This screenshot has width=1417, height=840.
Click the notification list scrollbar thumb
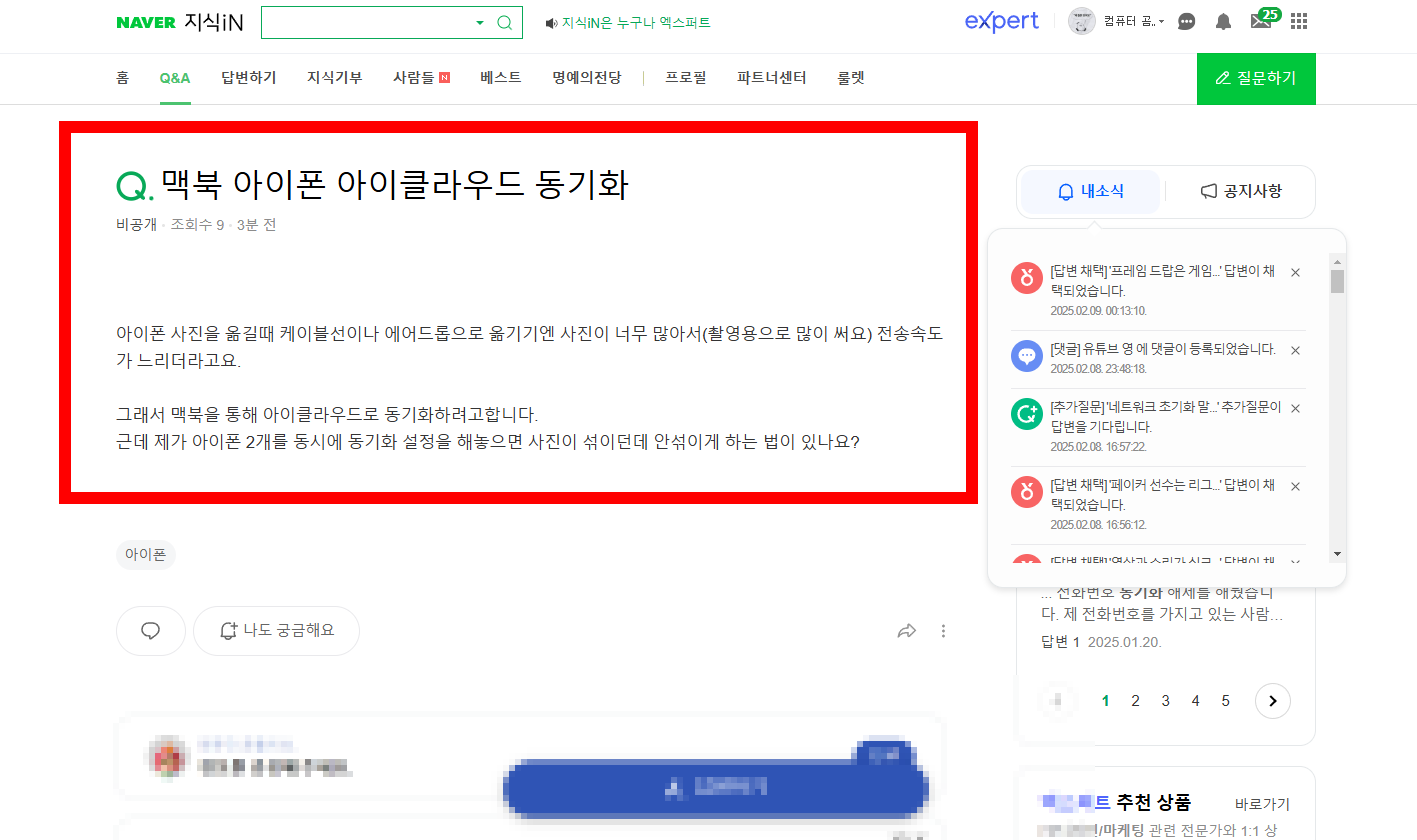click(x=1337, y=281)
